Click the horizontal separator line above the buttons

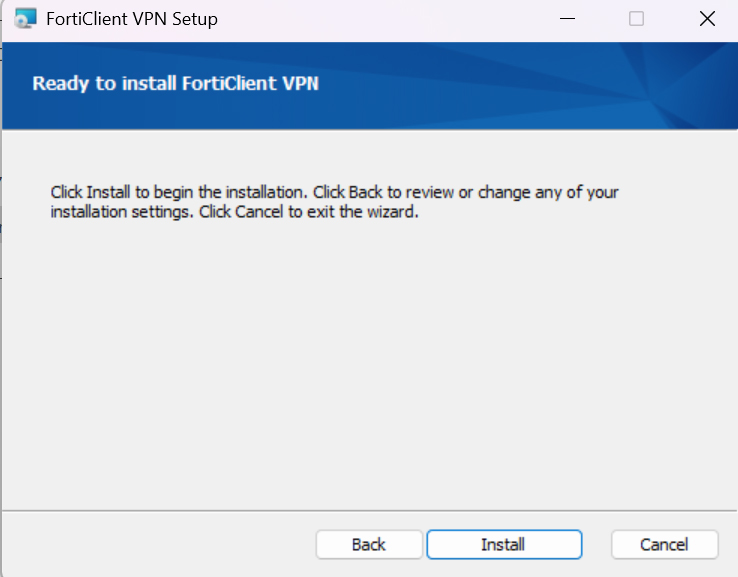370,510
